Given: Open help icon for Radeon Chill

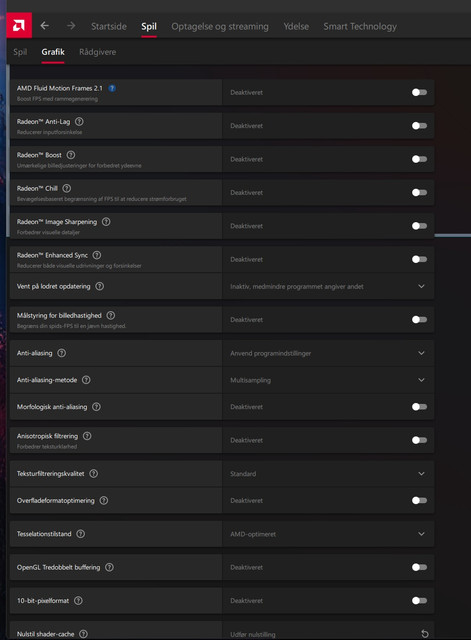Looking at the screenshot, I should point(67,188).
